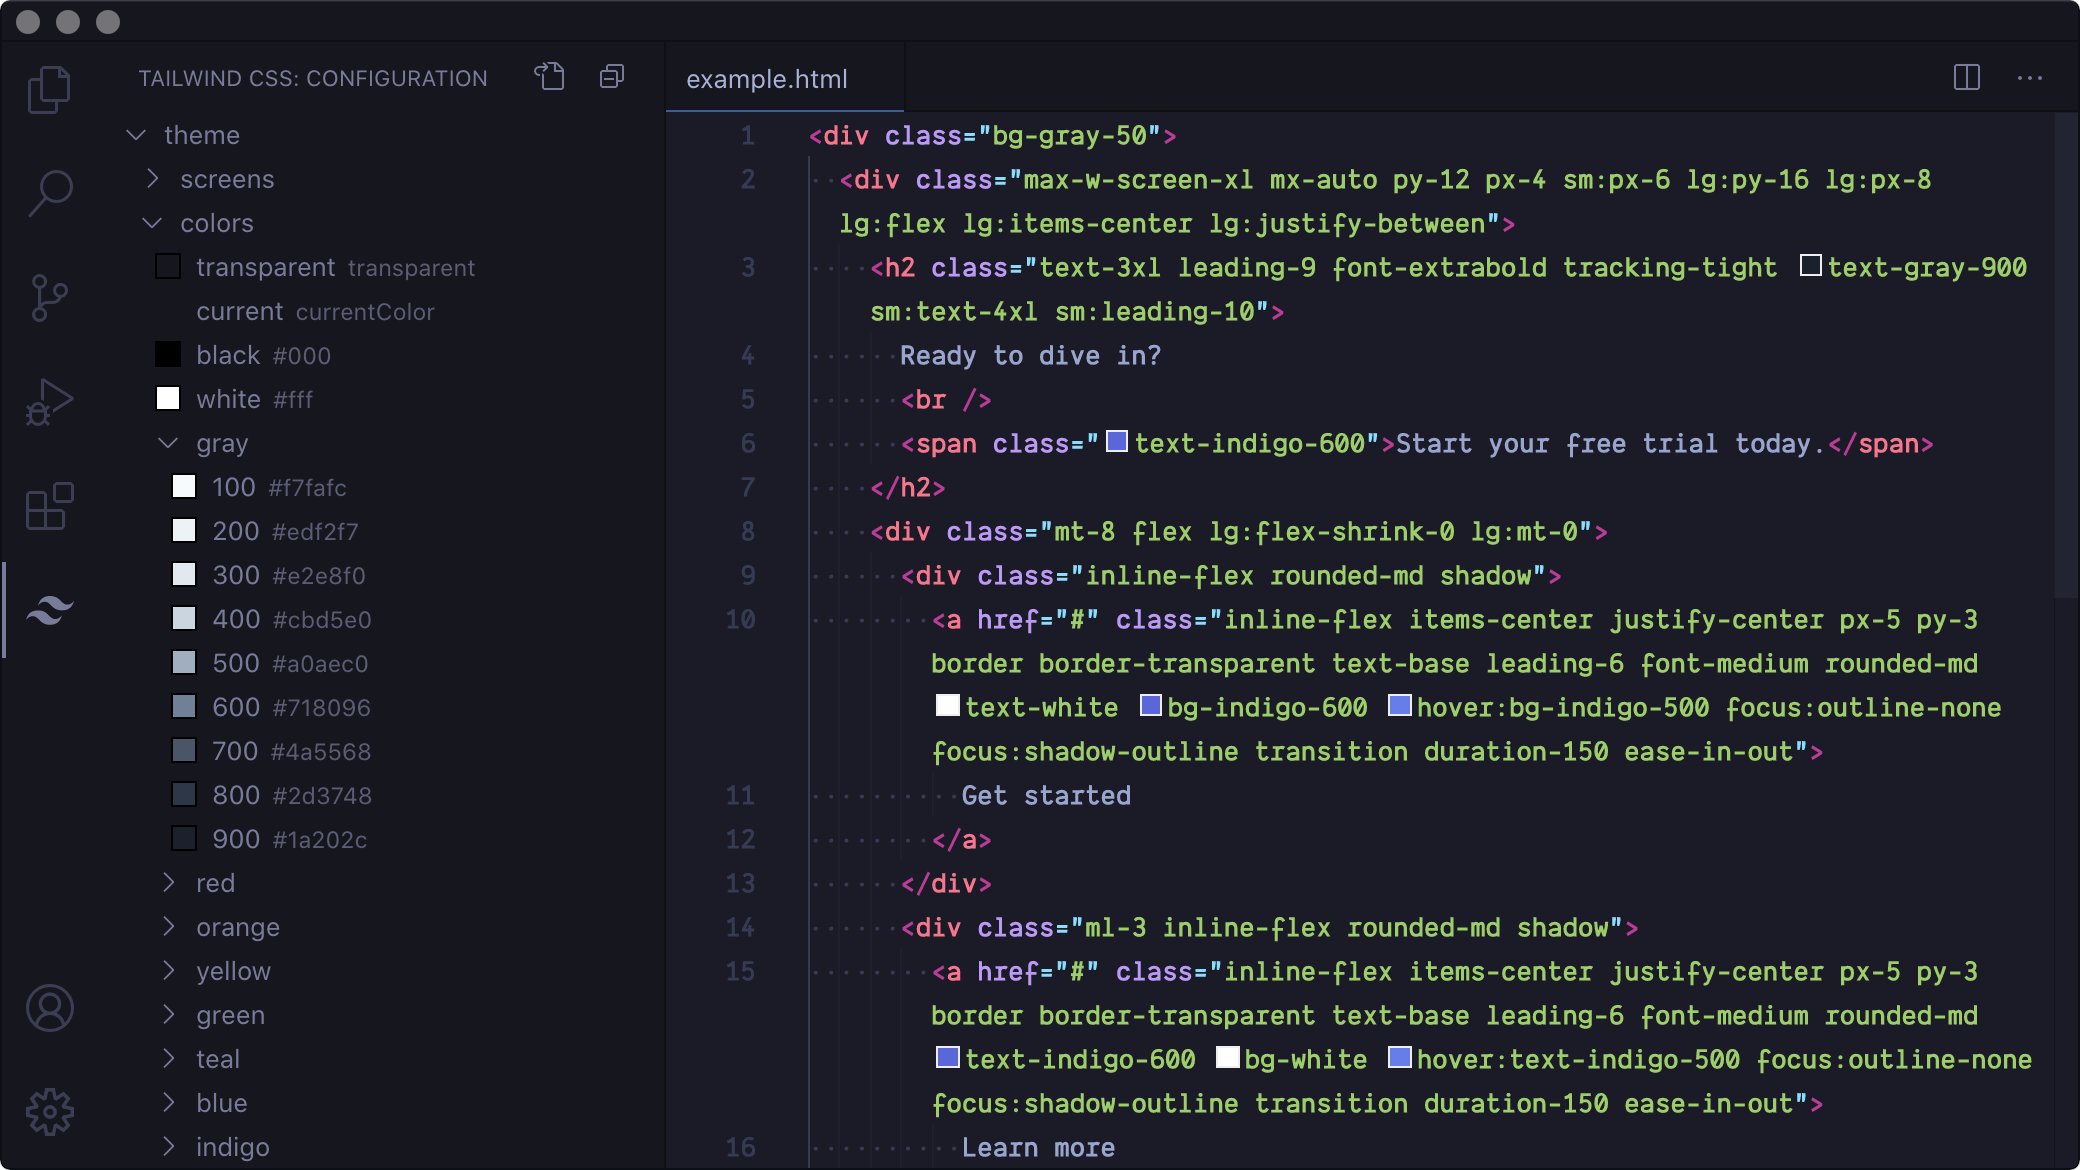Collapse all in Tailwind configuration panel
The image size is (2080, 1170).
(x=612, y=77)
